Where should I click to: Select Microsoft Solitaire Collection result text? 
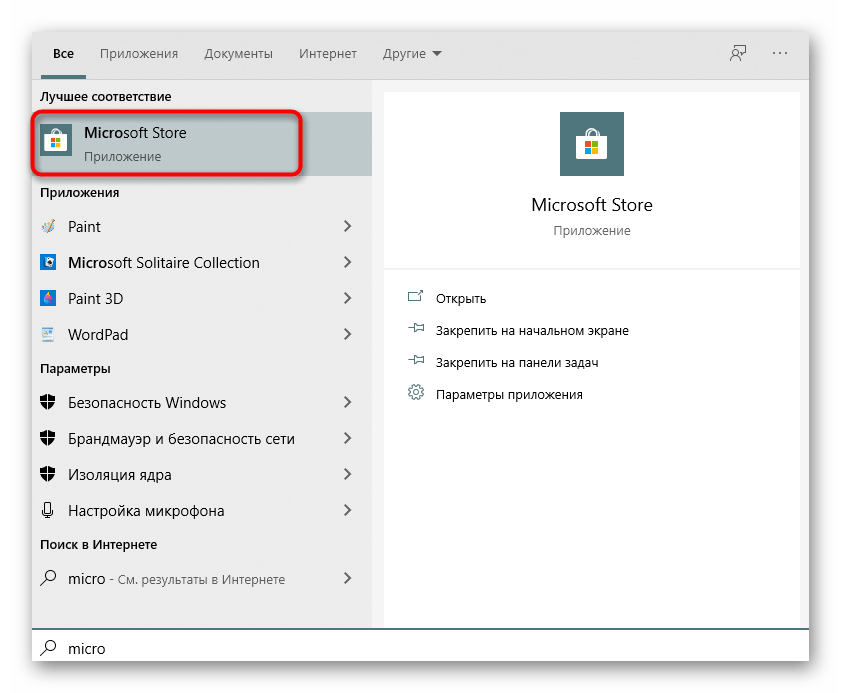(164, 263)
